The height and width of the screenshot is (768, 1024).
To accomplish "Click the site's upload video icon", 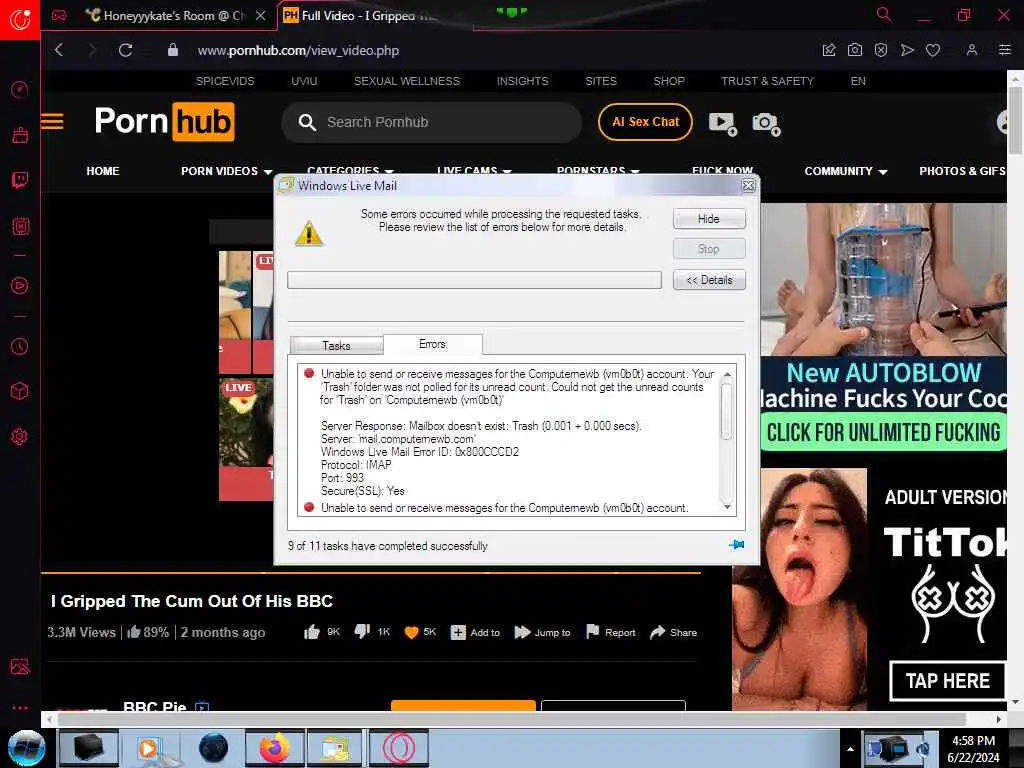I will click(723, 123).
